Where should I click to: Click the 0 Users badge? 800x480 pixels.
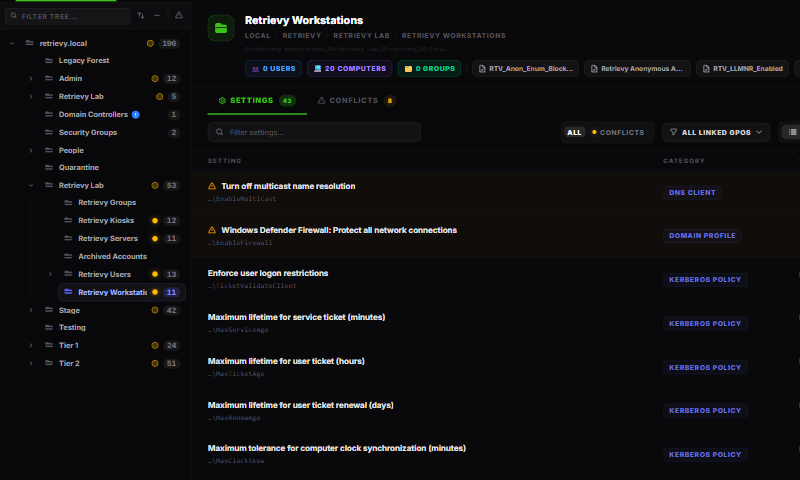pos(273,68)
